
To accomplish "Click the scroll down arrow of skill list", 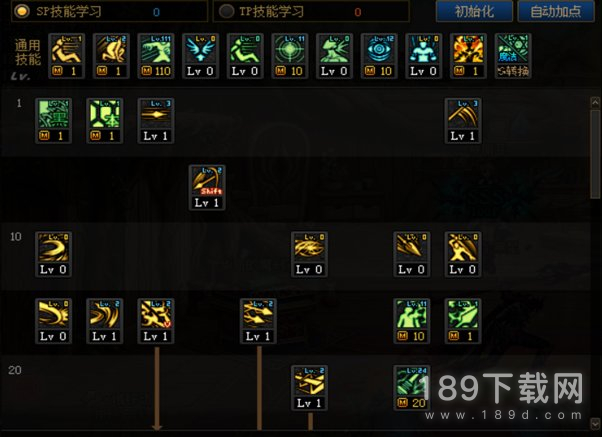I will point(595,423).
